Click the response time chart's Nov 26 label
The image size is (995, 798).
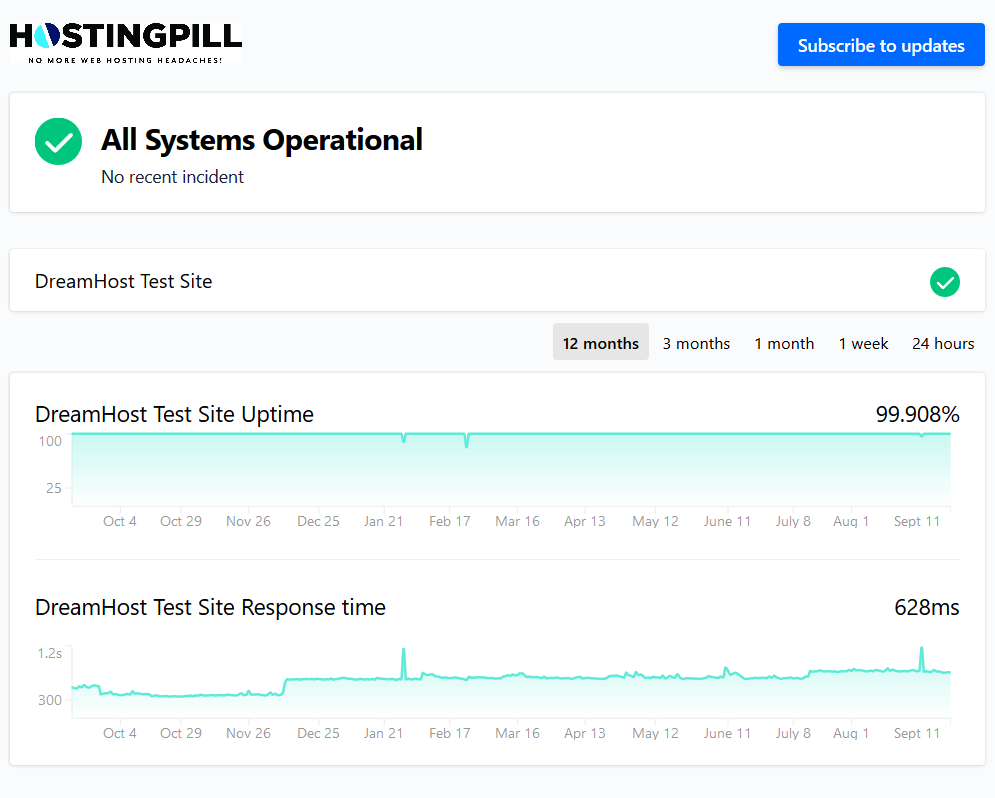coord(248,733)
